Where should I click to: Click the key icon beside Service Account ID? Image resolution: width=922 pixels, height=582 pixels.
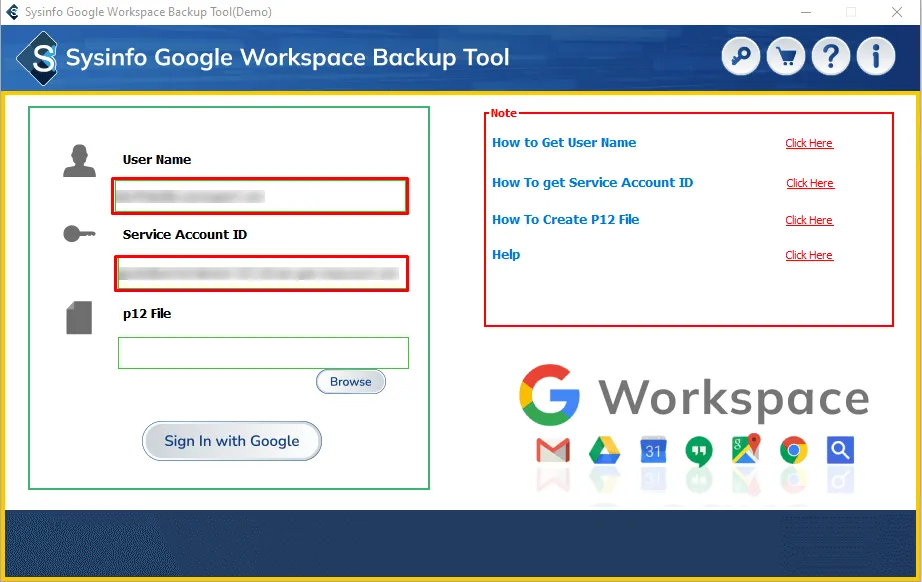[x=79, y=233]
